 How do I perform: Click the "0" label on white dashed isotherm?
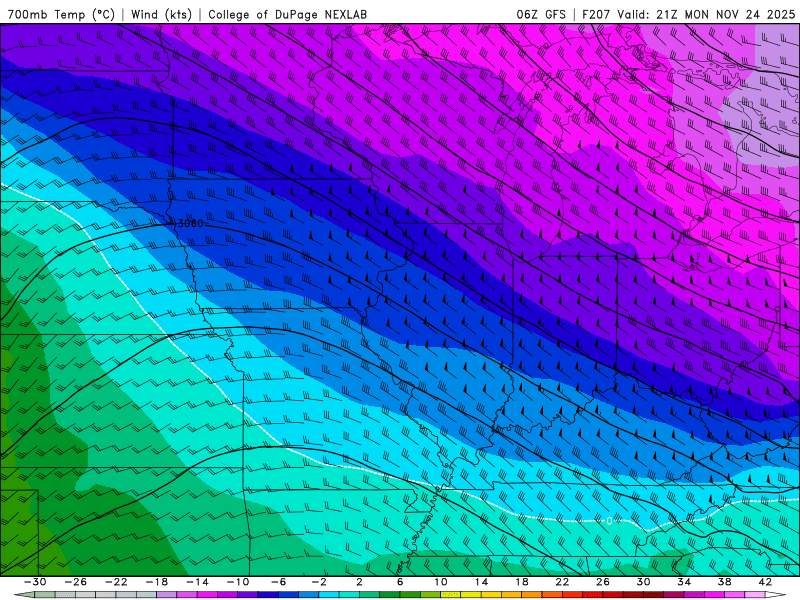(609, 521)
